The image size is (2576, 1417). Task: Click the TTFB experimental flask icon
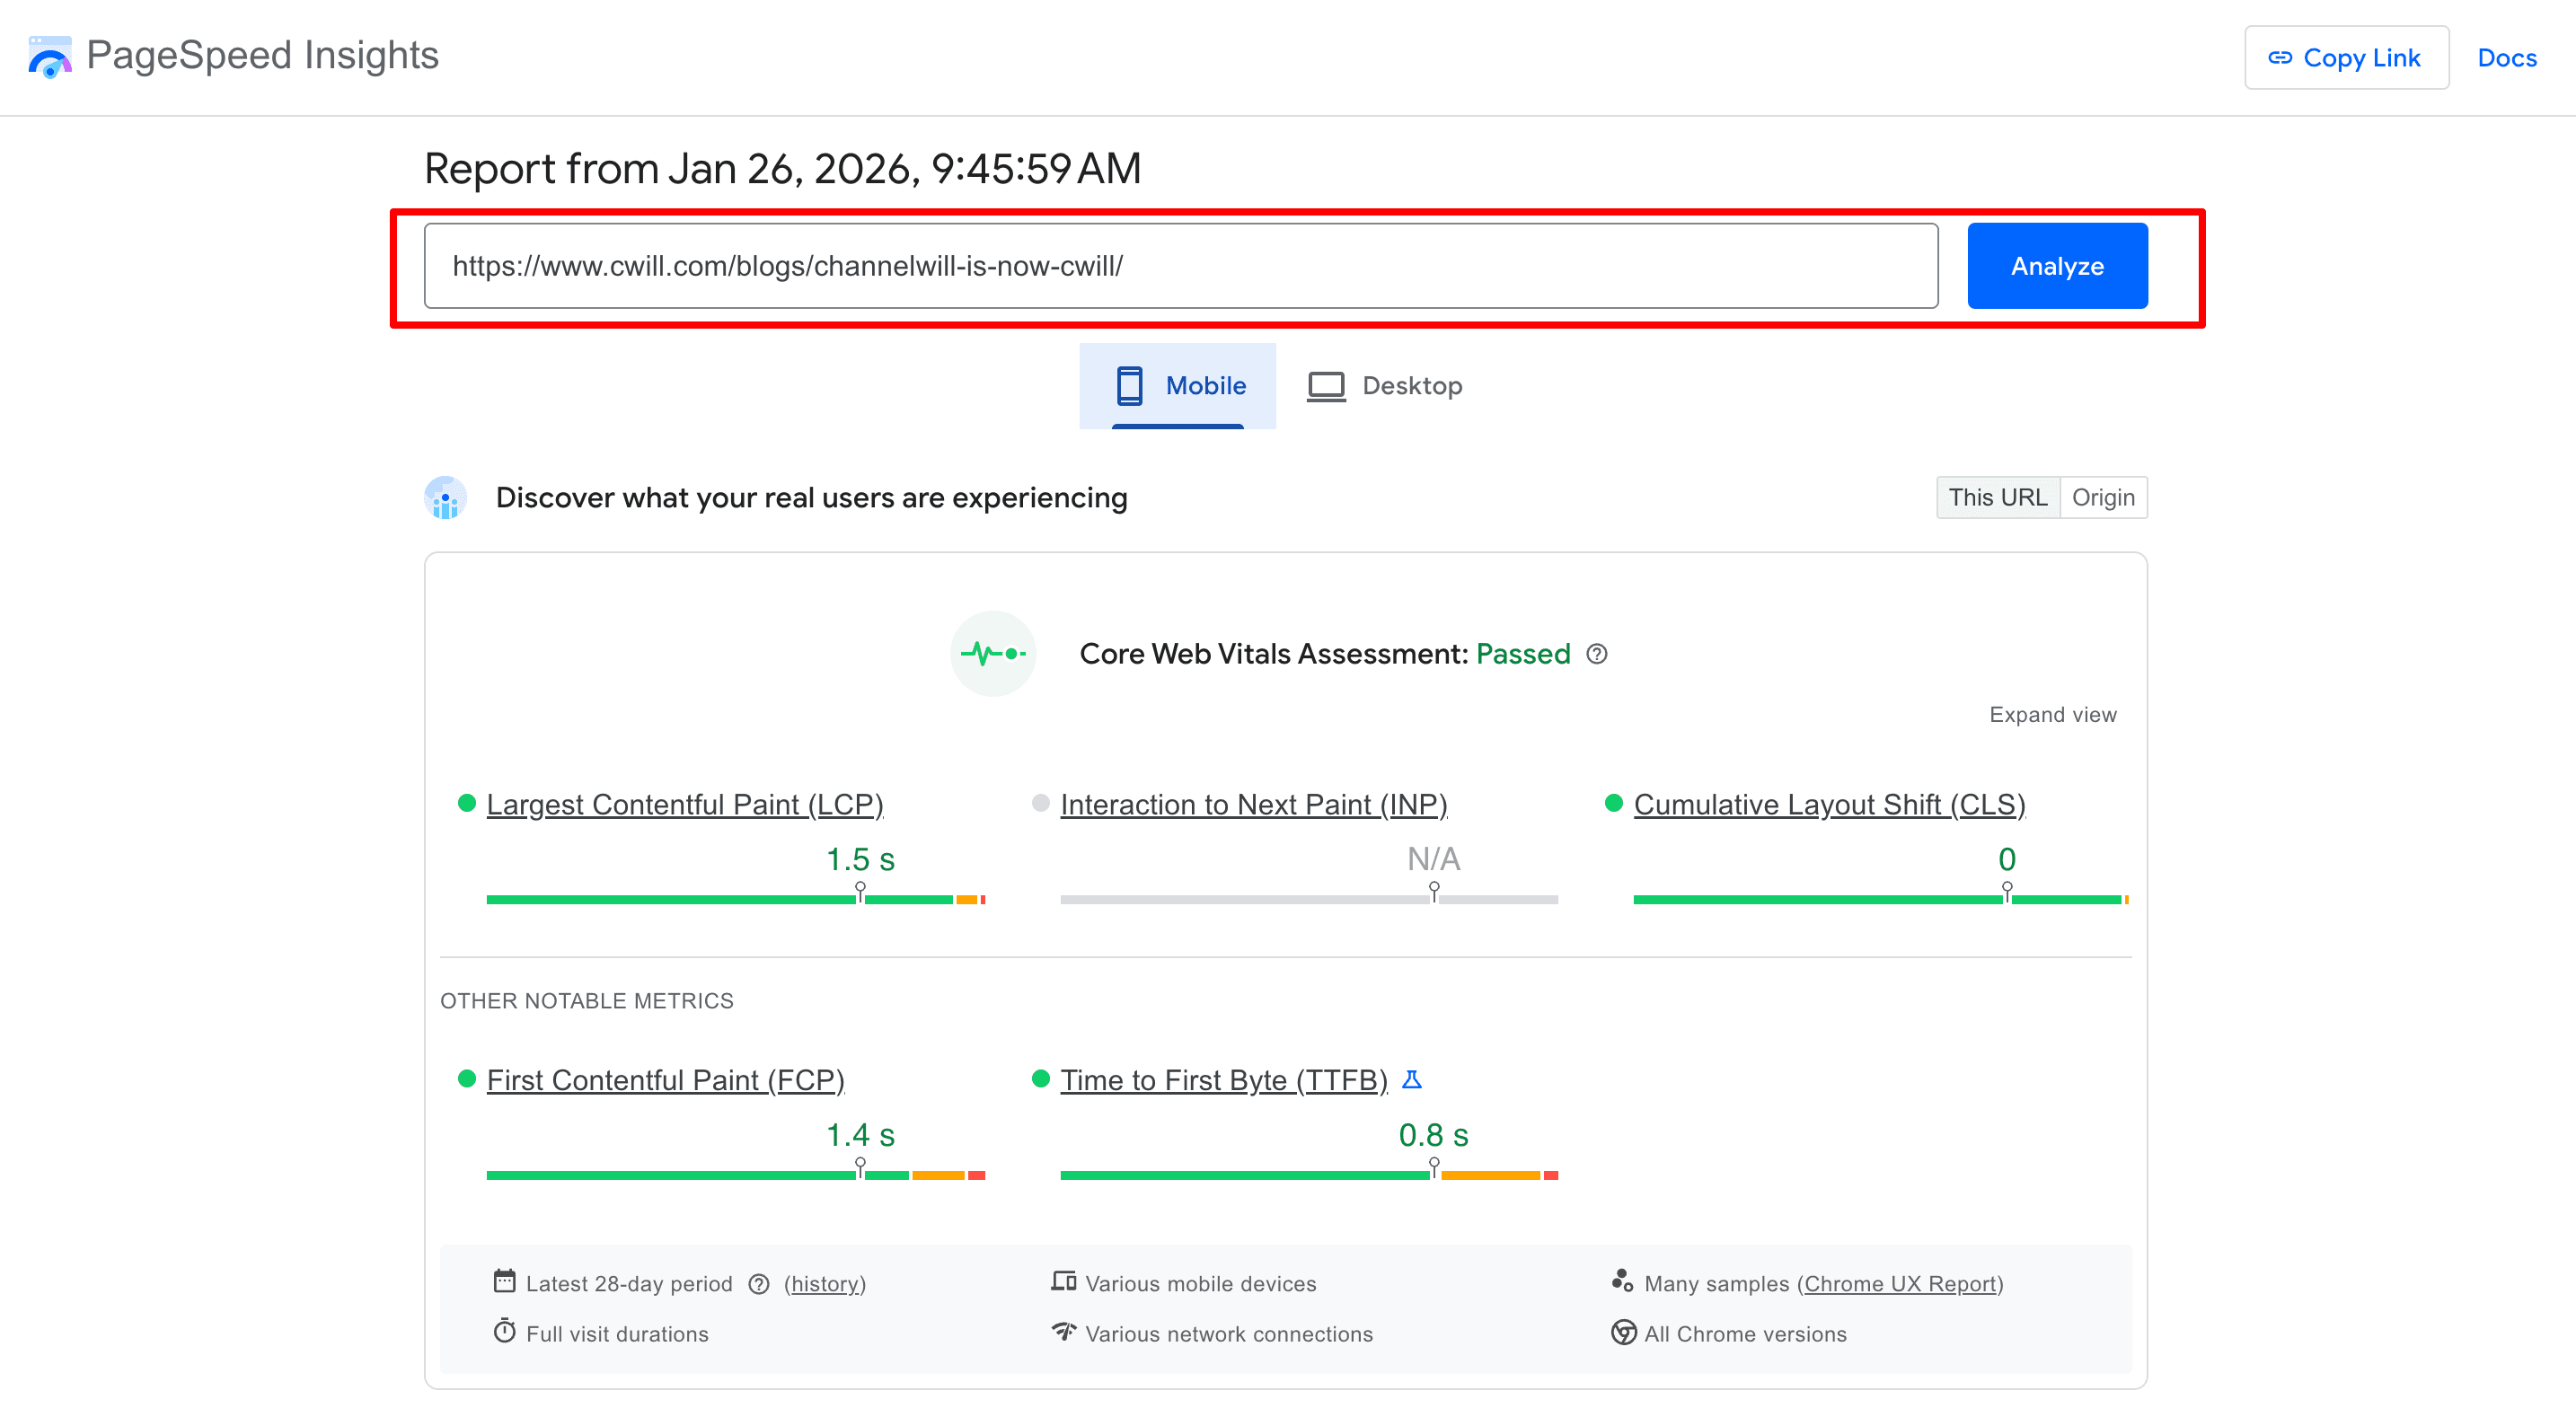pos(1412,1079)
